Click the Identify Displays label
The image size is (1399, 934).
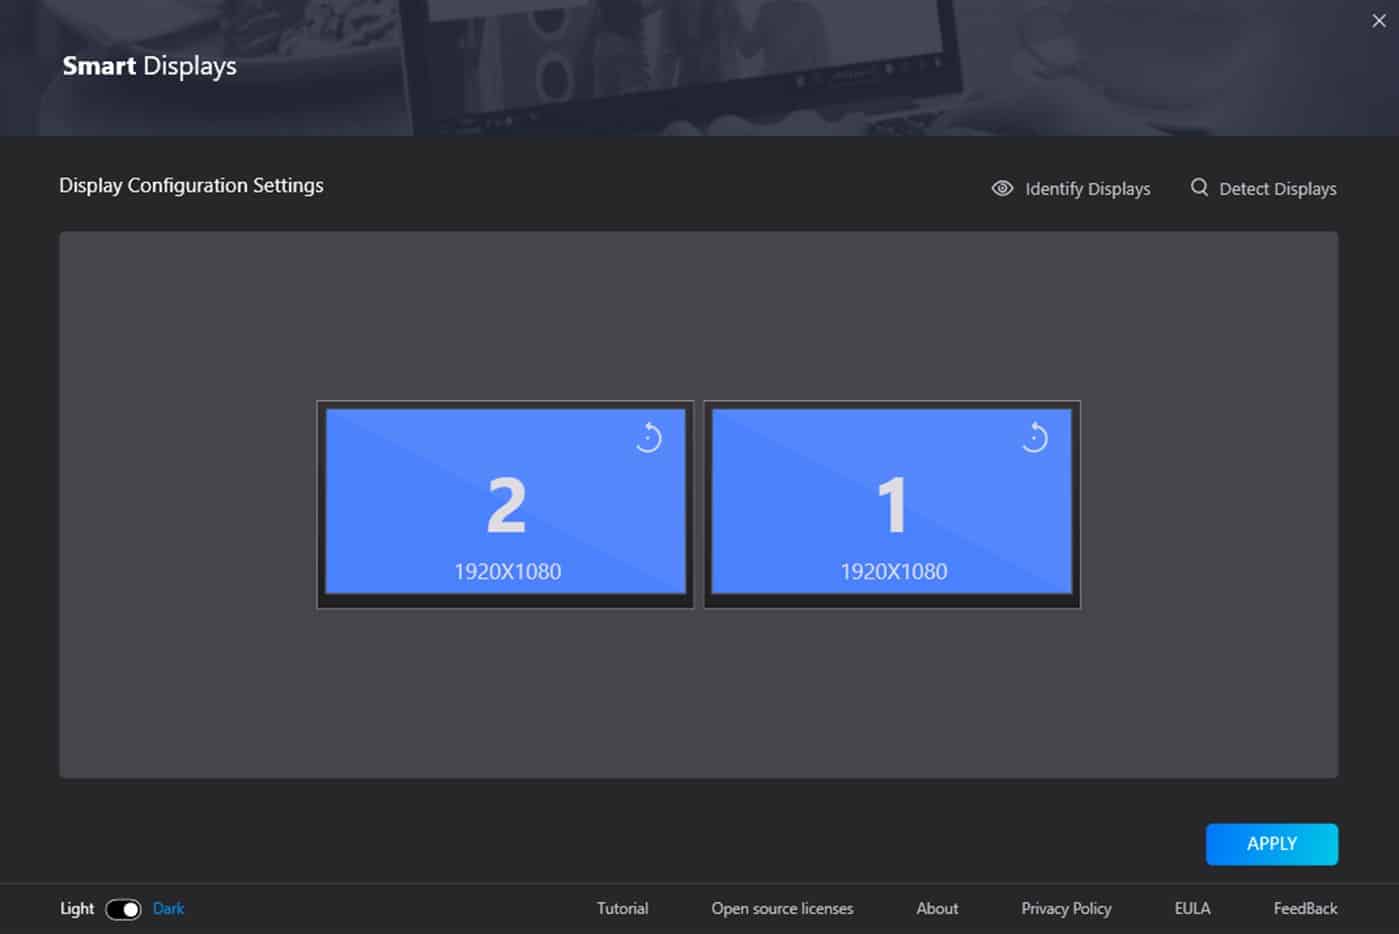coord(1087,189)
